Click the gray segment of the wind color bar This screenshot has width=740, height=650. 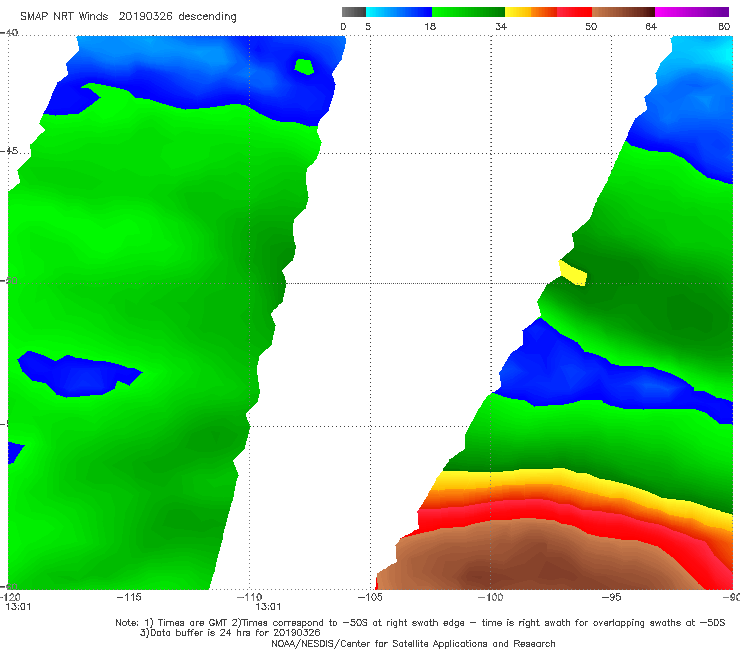coord(353,12)
